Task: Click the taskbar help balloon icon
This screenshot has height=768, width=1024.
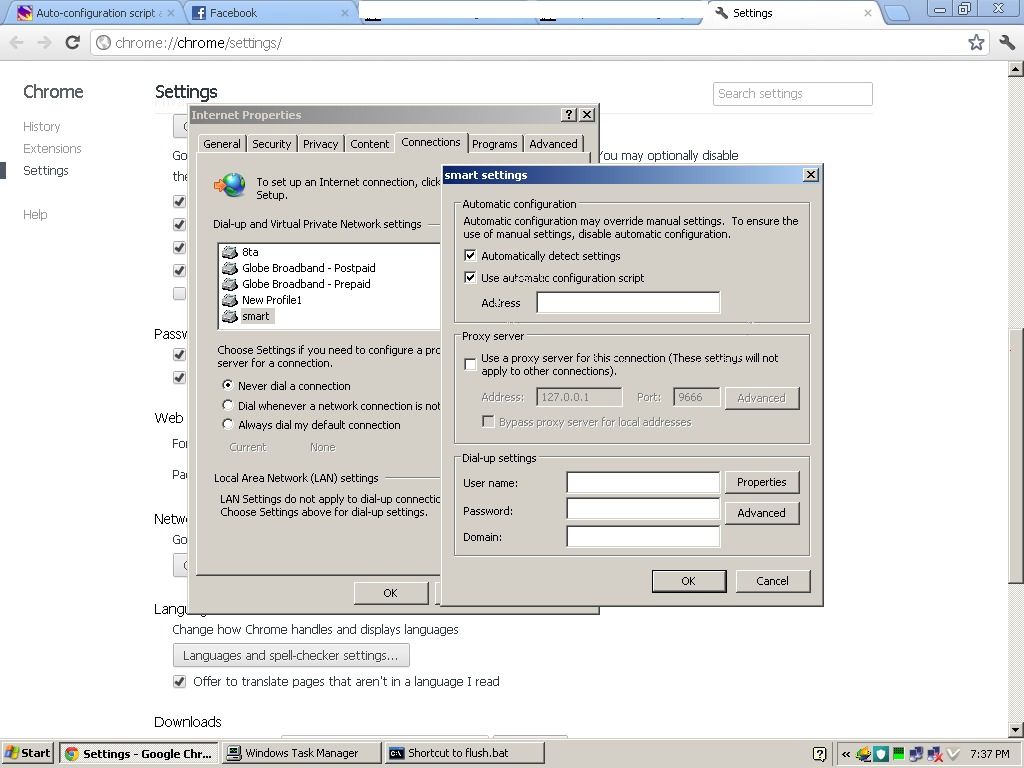Action: [820, 754]
